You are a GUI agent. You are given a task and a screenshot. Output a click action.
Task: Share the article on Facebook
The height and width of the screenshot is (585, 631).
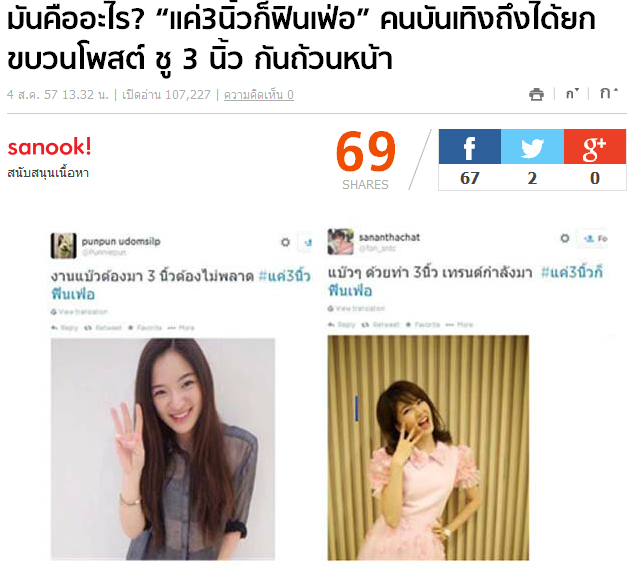point(470,146)
